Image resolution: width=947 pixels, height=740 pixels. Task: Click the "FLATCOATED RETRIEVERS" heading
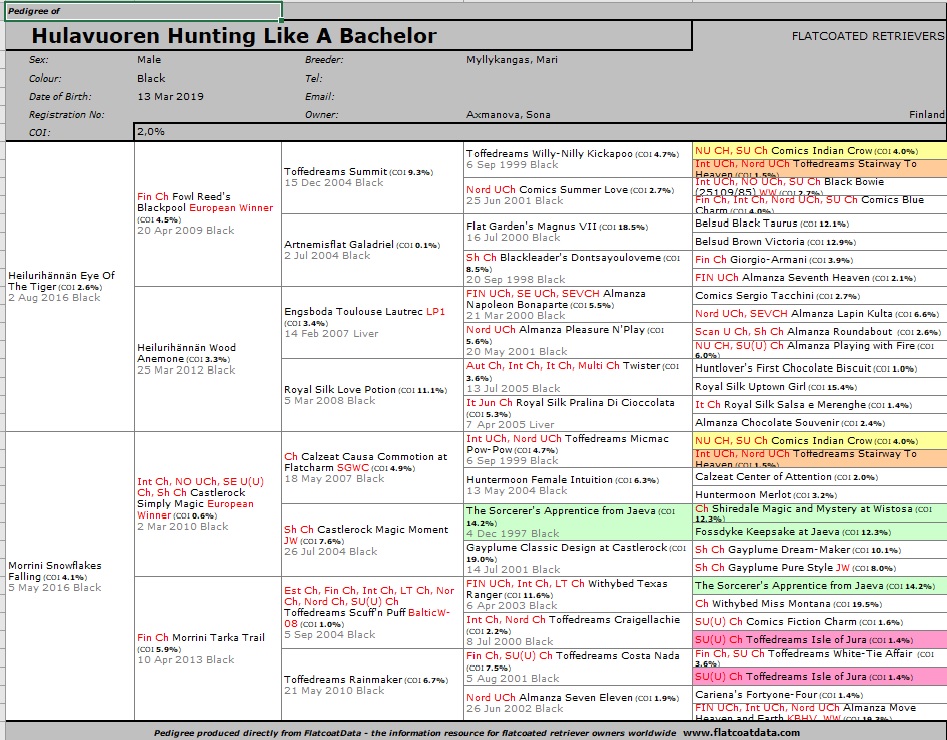[x=867, y=36]
